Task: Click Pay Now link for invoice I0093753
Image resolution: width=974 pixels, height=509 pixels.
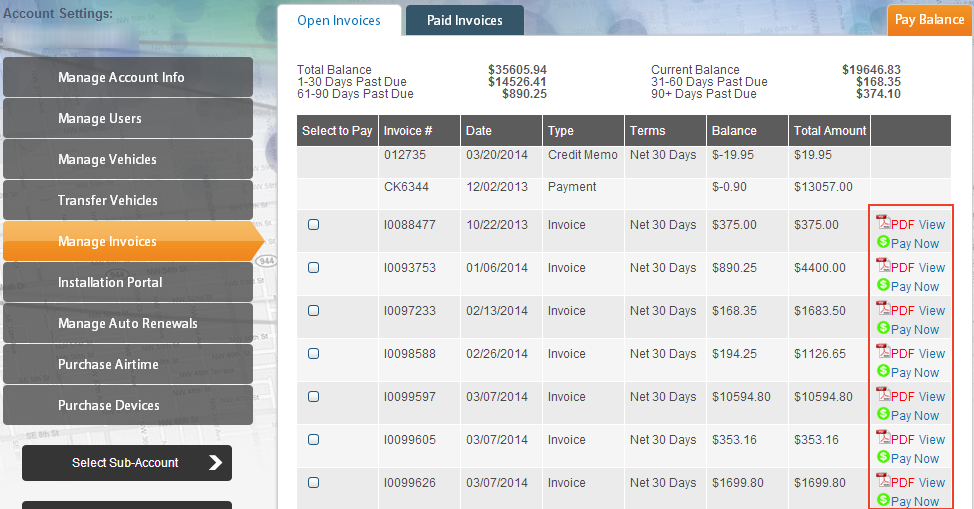Action: [x=915, y=287]
